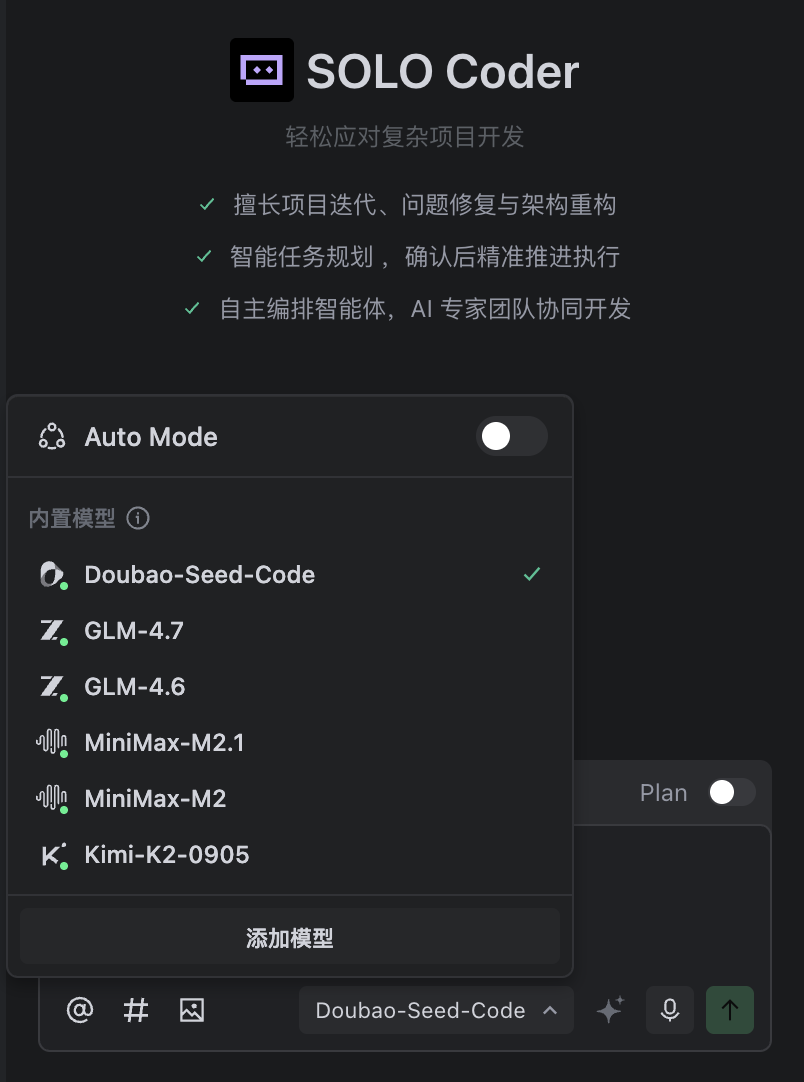Switch to the GLM-4.6 model
The image size is (804, 1082).
pyautogui.click(x=135, y=687)
